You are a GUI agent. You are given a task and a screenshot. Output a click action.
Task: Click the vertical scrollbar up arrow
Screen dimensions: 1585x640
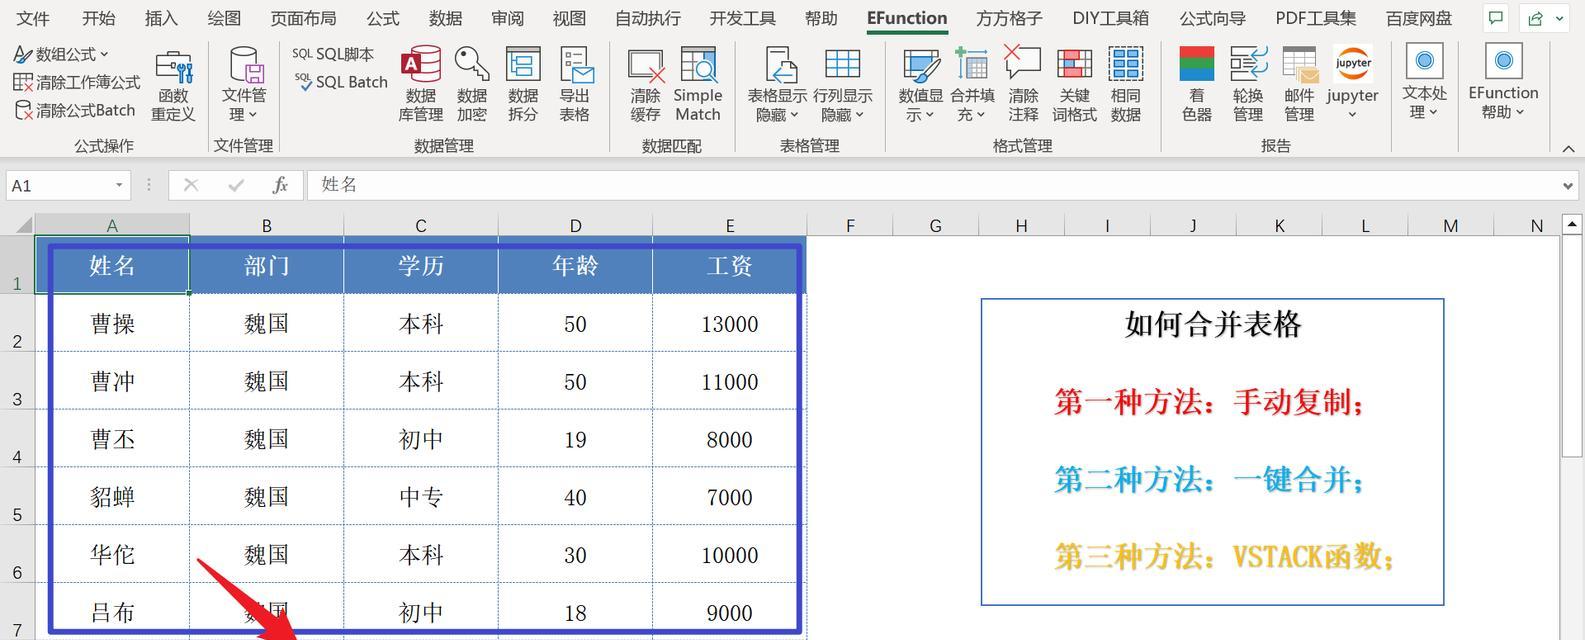pyautogui.click(x=1571, y=224)
